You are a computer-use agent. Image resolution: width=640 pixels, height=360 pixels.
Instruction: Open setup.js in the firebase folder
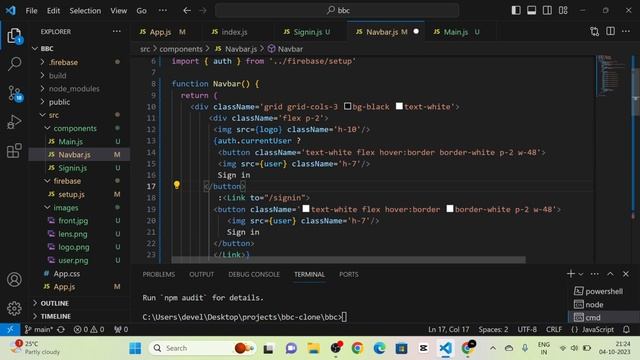[x=79, y=194]
